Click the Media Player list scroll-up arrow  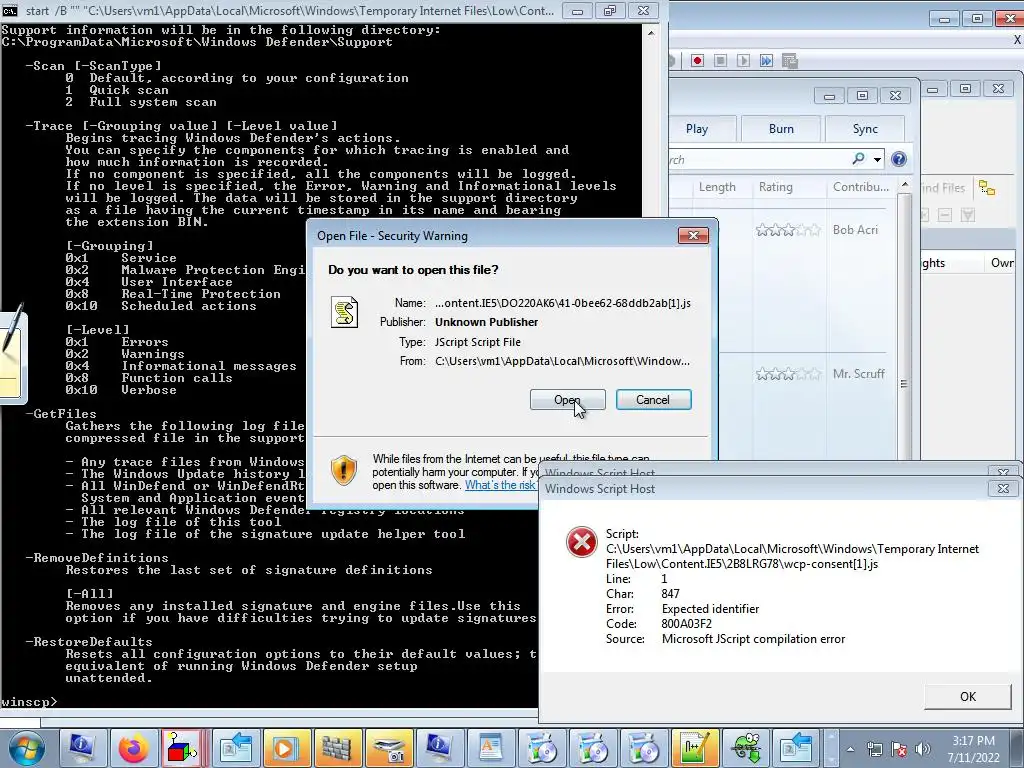904,185
